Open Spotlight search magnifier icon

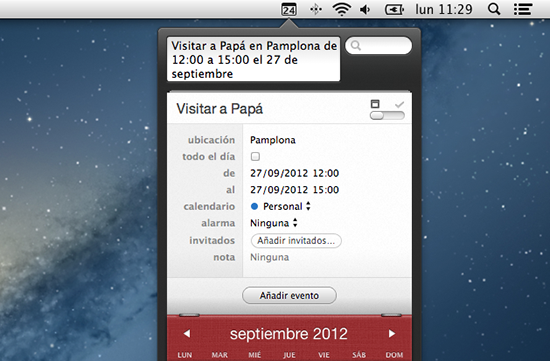(x=494, y=9)
